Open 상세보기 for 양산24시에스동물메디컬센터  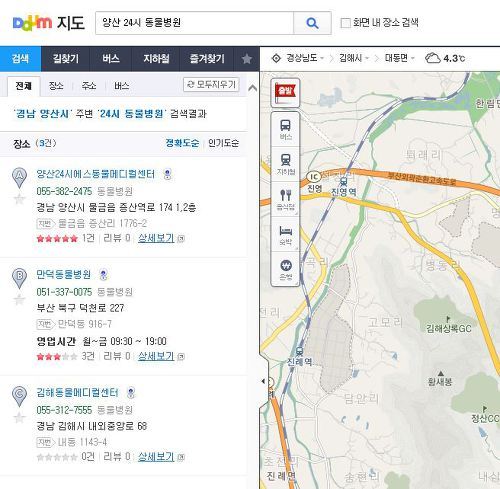pos(156,238)
